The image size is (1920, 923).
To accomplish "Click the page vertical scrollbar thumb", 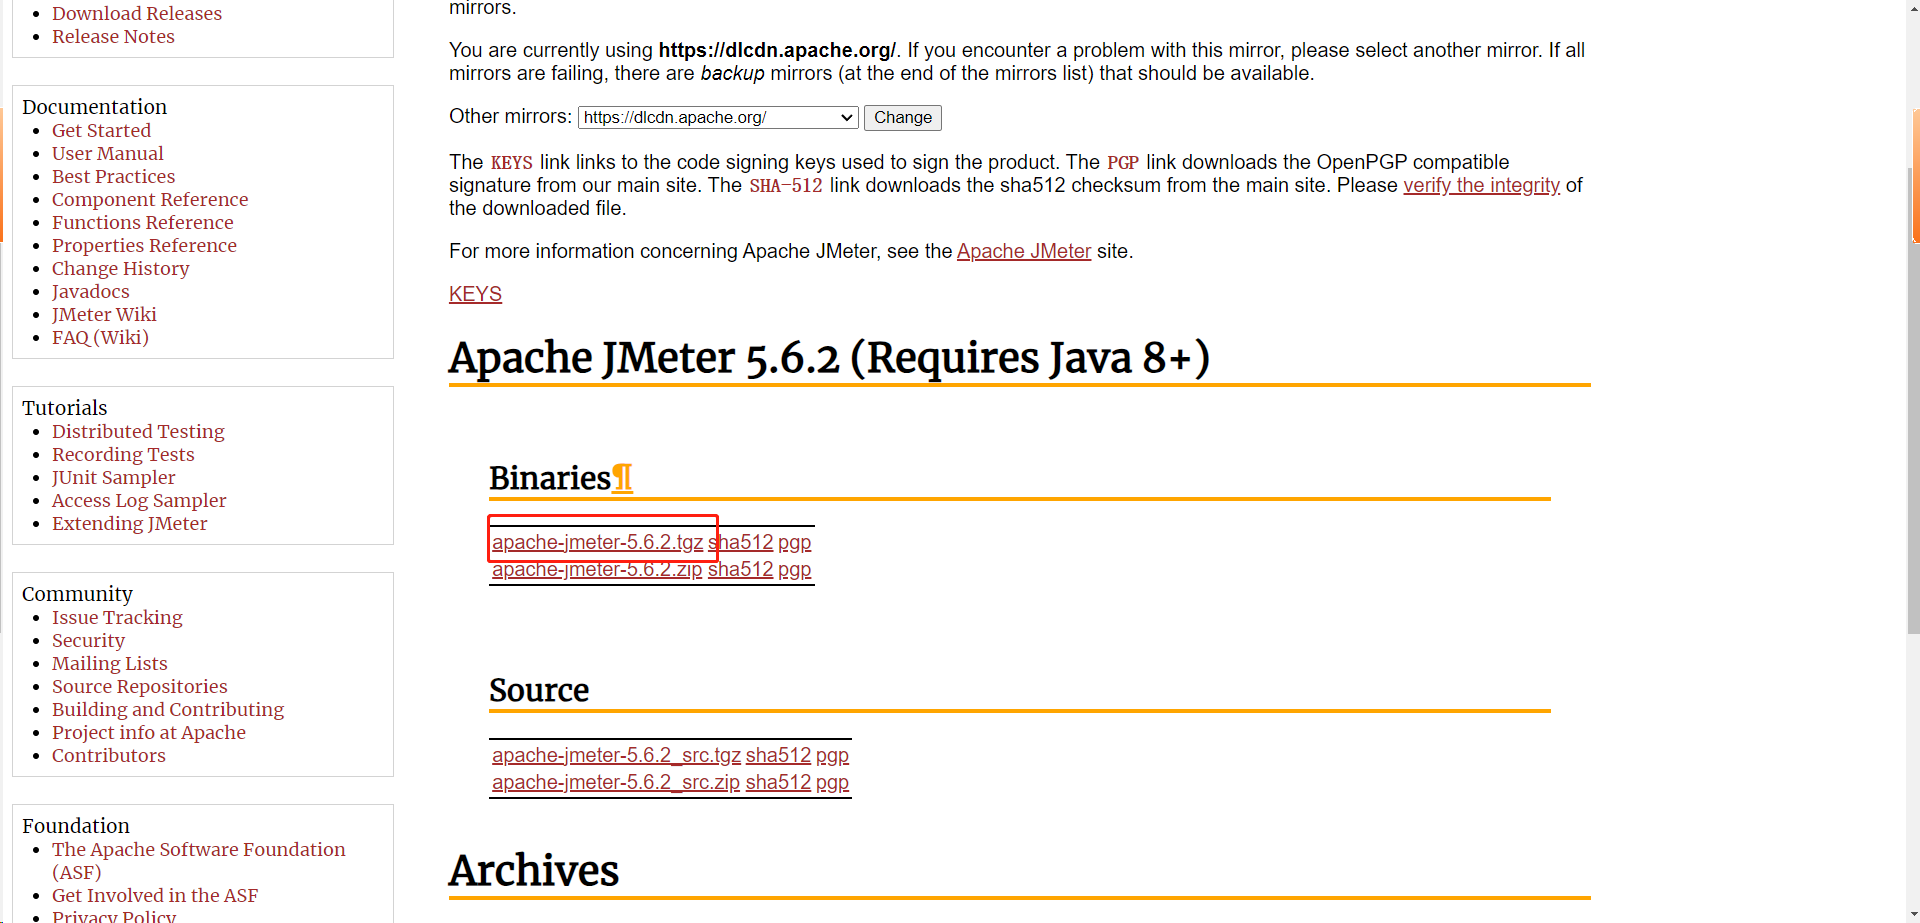I will 1914,400.
